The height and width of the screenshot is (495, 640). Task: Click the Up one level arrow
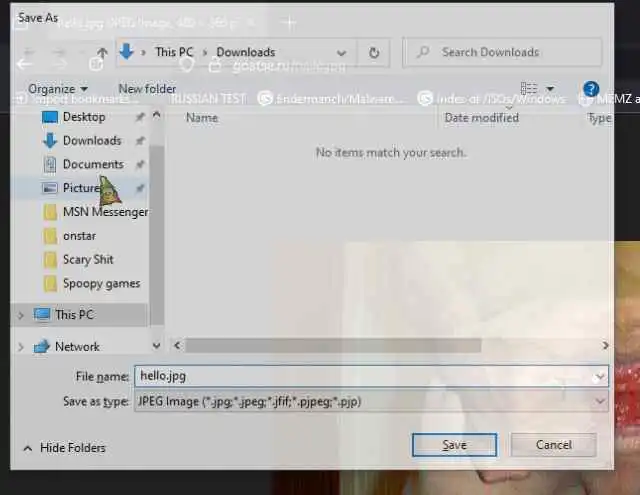coord(102,53)
